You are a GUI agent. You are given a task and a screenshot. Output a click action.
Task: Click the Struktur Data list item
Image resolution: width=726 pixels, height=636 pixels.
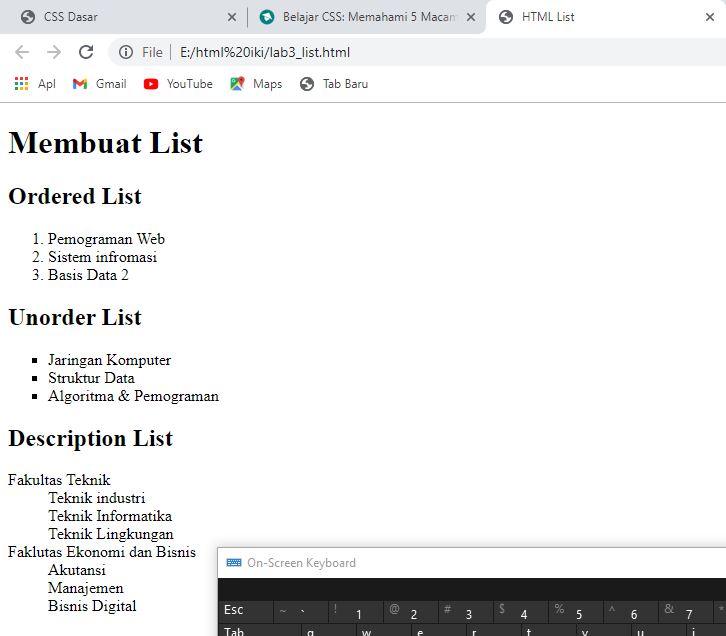point(91,378)
